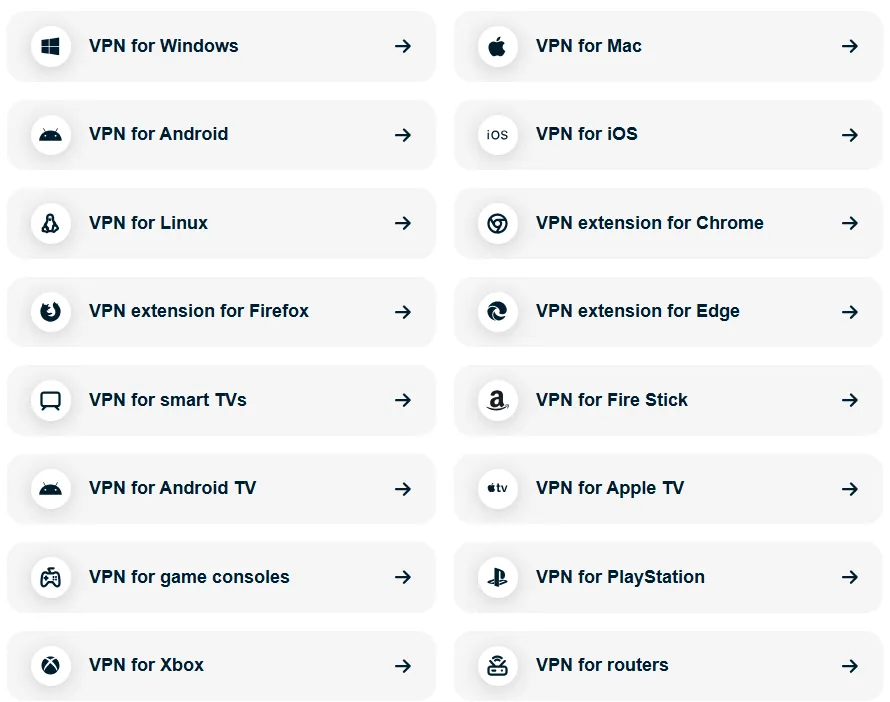890x702 pixels.
Task: Click the arrow next to VPN for Linux
Action: point(403,223)
